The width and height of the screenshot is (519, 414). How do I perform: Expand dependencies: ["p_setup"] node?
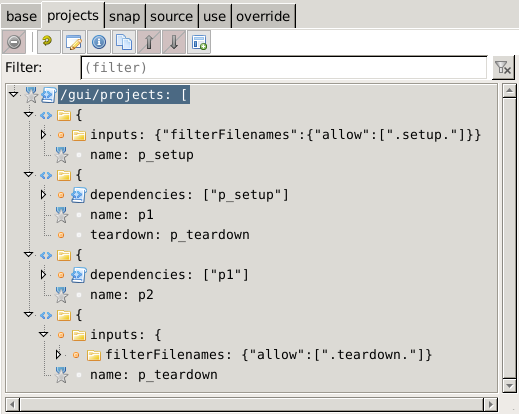pyautogui.click(x=43, y=195)
